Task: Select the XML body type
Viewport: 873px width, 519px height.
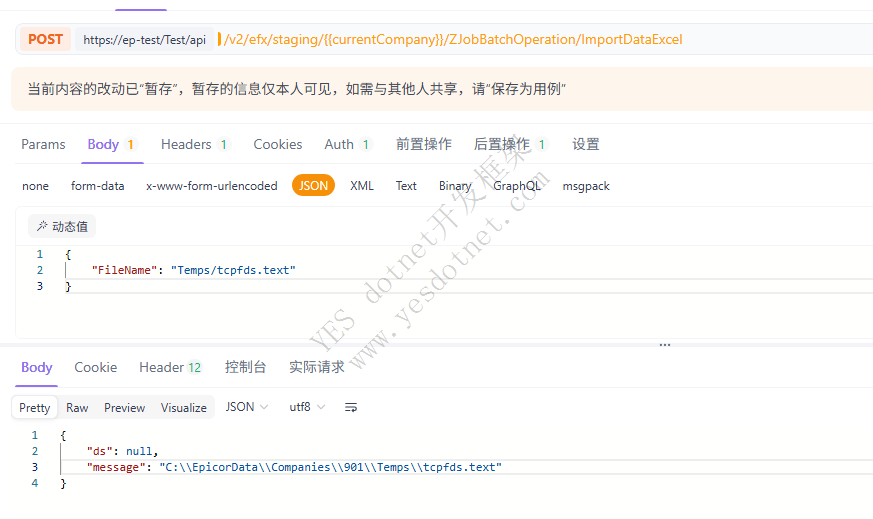Action: click(362, 186)
